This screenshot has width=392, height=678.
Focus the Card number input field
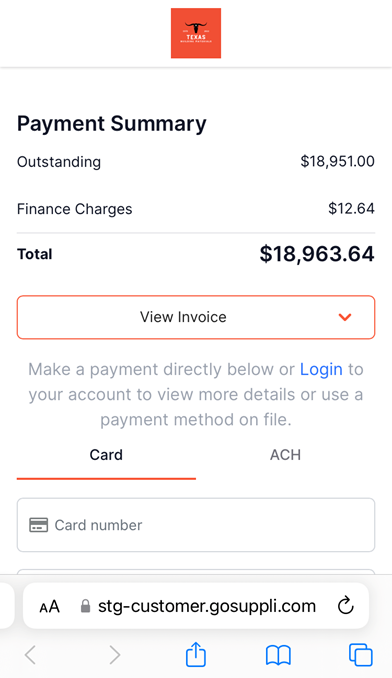(x=196, y=525)
